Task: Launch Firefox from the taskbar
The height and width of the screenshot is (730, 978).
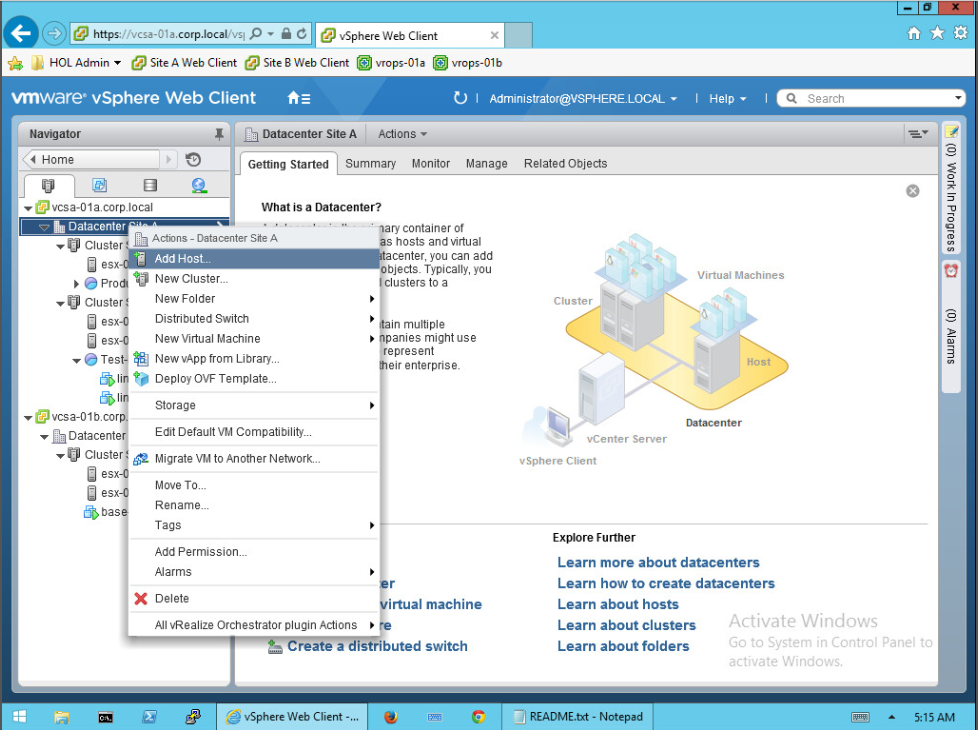Action: tap(391, 716)
